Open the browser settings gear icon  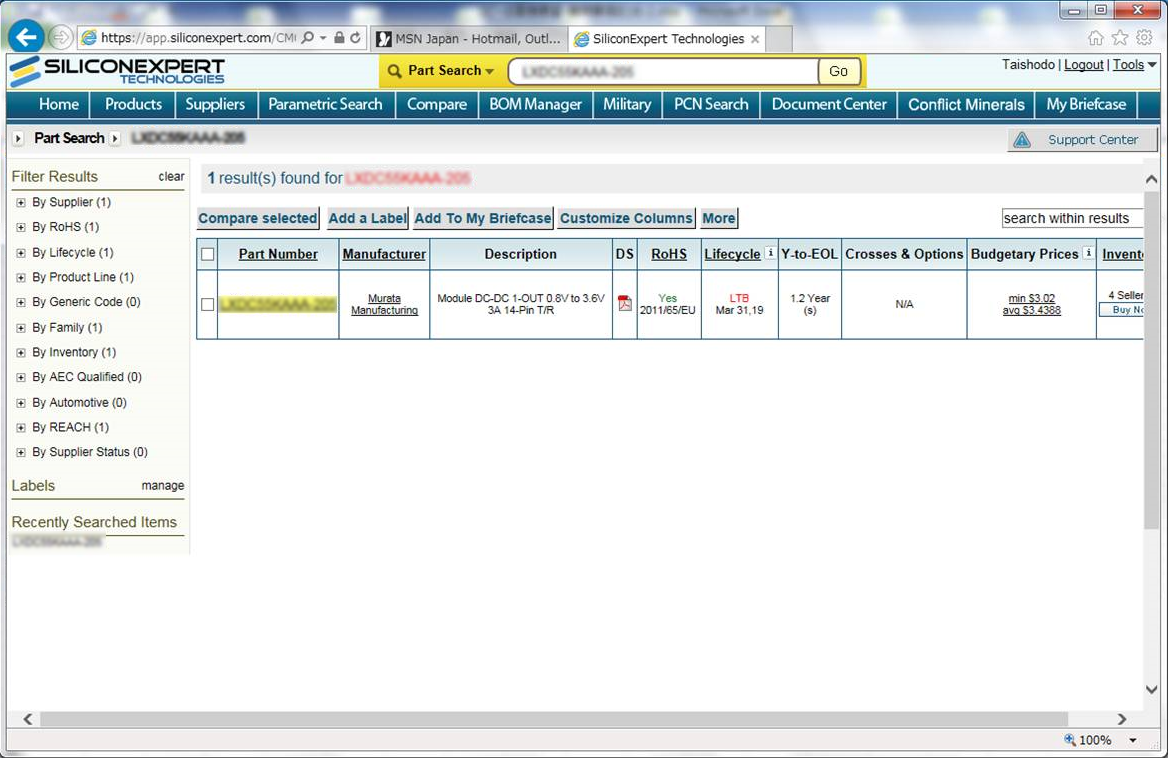pyautogui.click(x=1144, y=38)
